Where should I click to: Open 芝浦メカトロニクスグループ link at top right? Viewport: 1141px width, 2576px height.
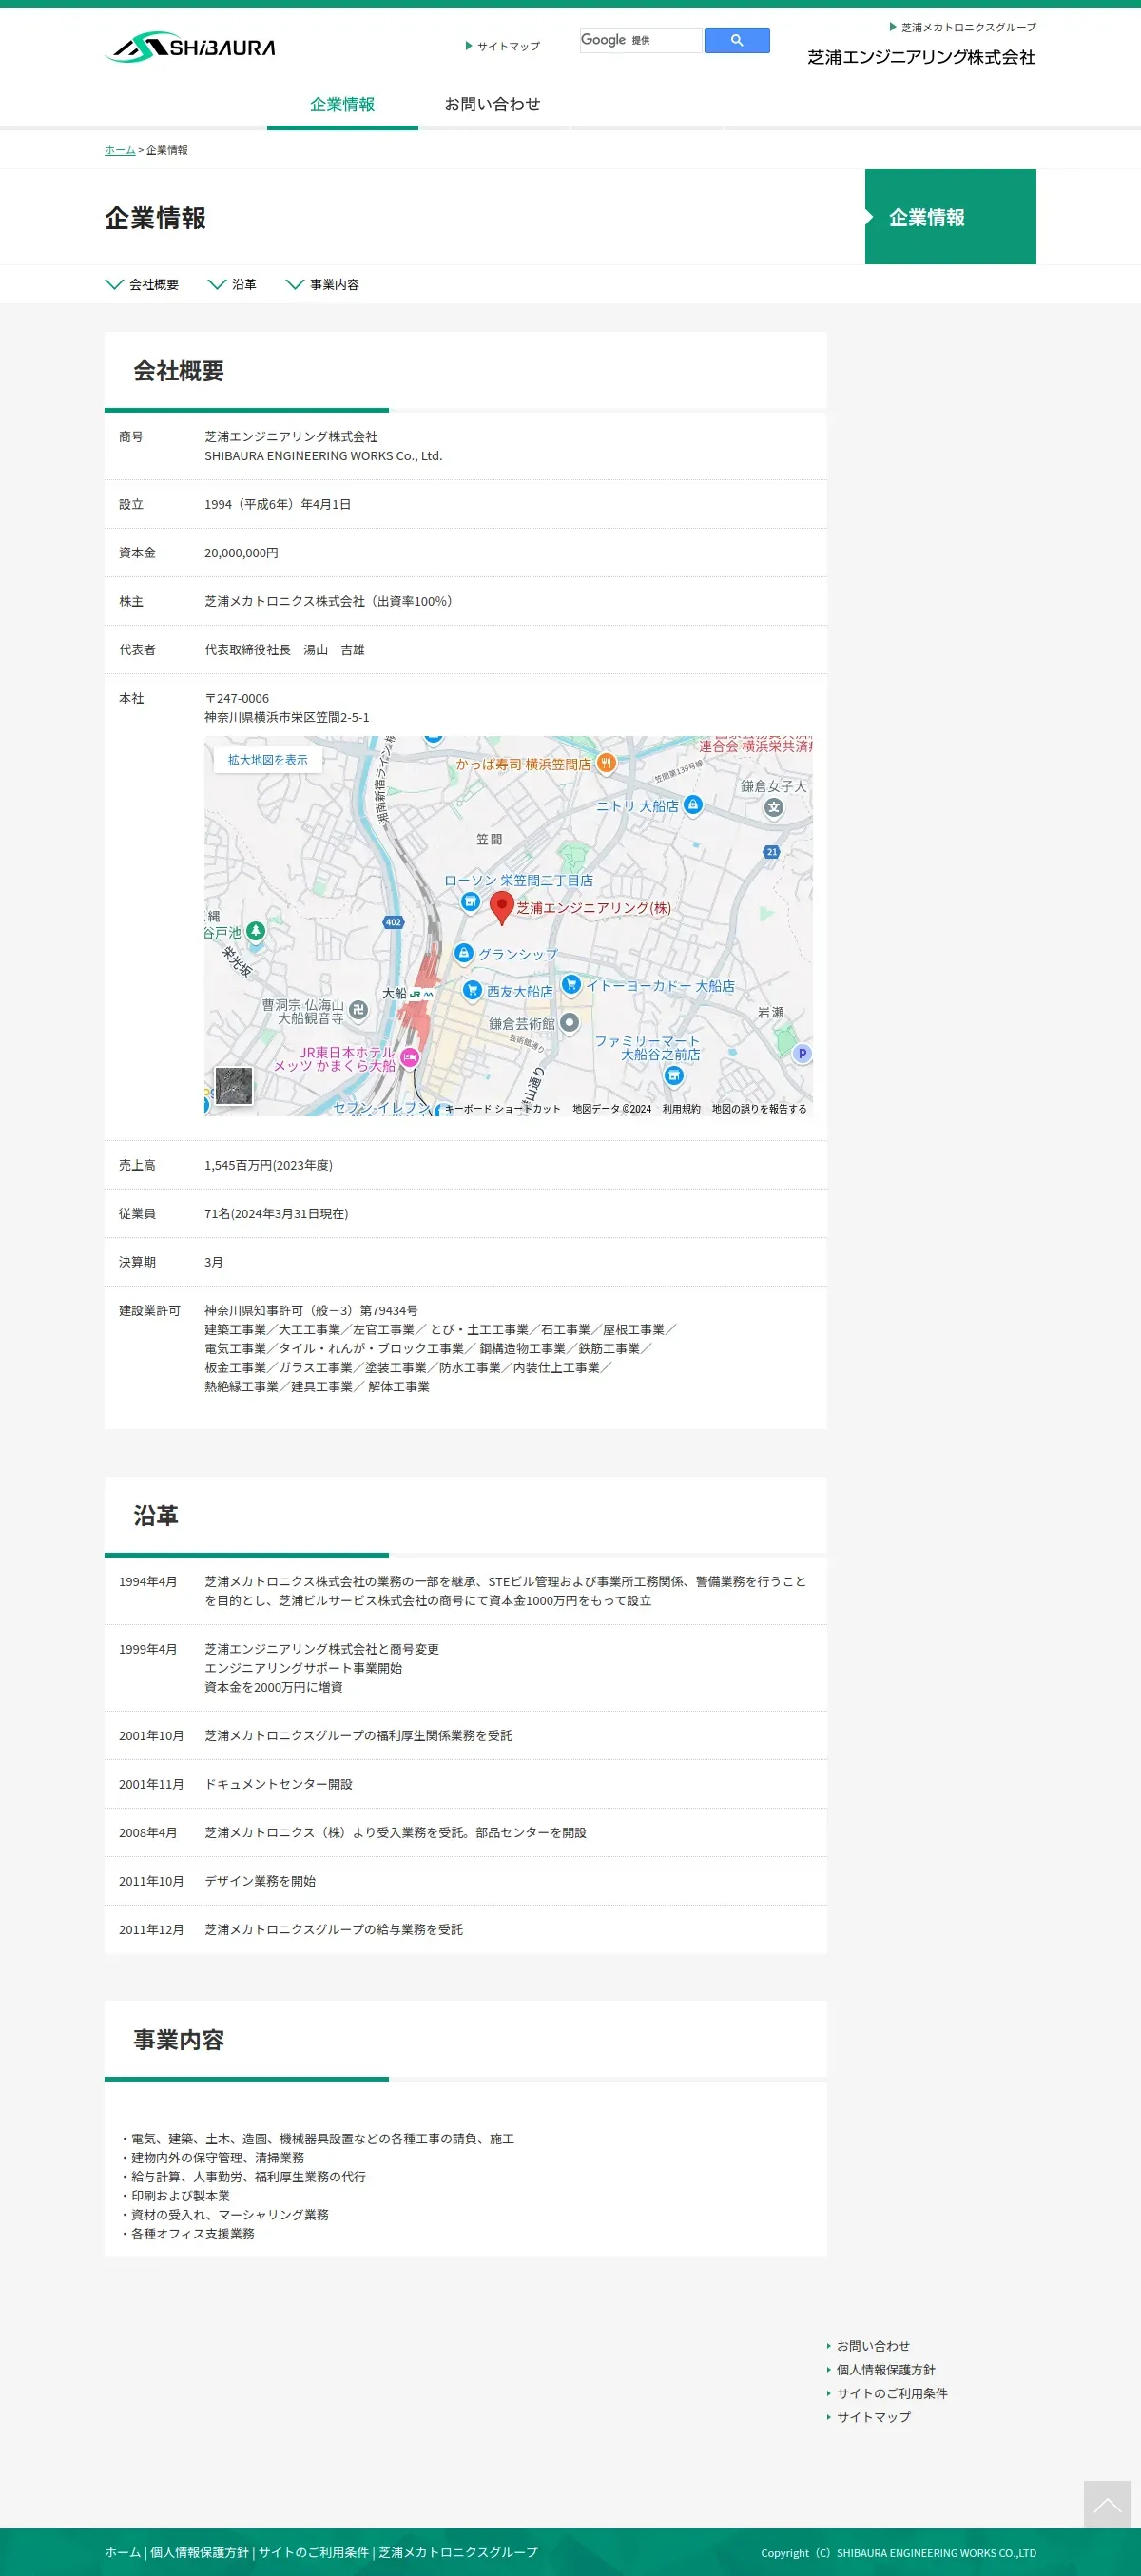point(963,27)
